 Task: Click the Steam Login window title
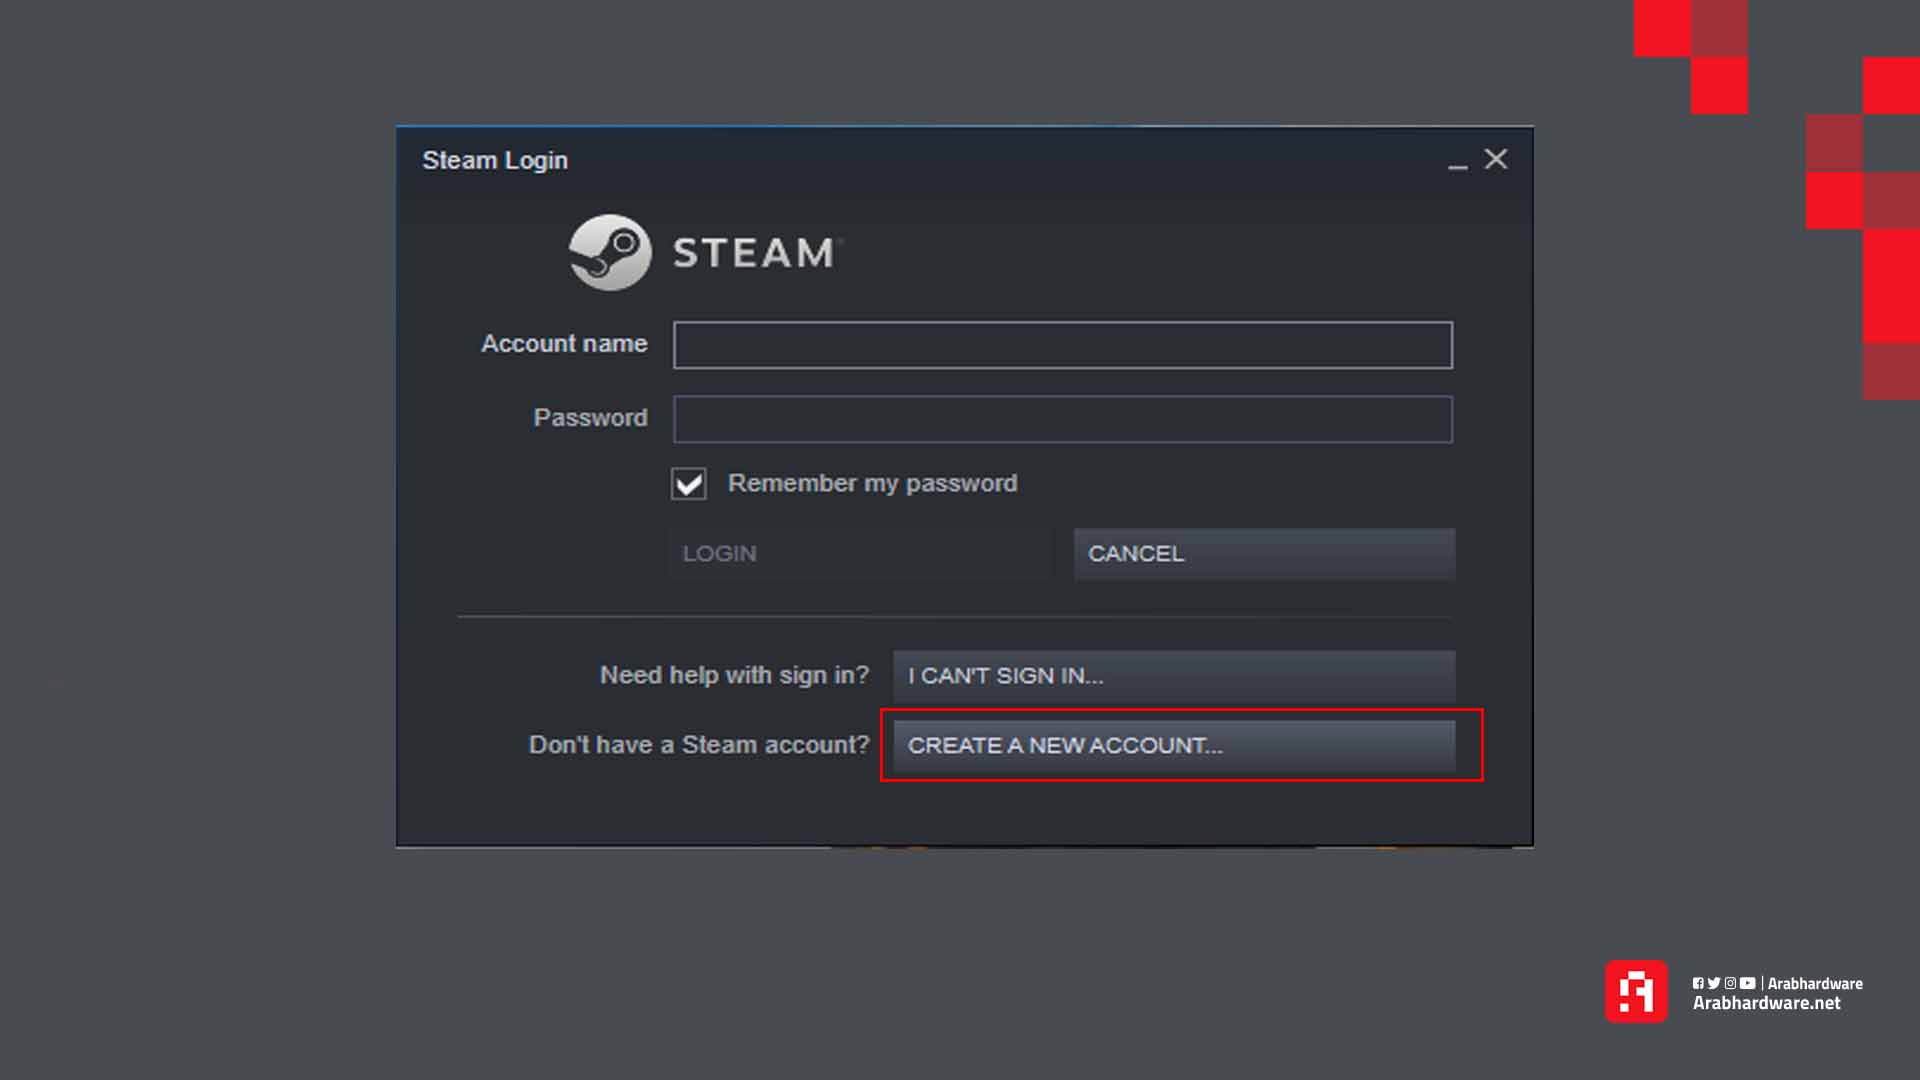point(495,160)
